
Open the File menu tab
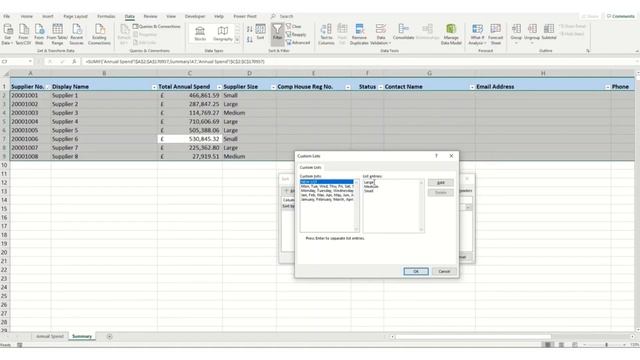(x=7, y=16)
